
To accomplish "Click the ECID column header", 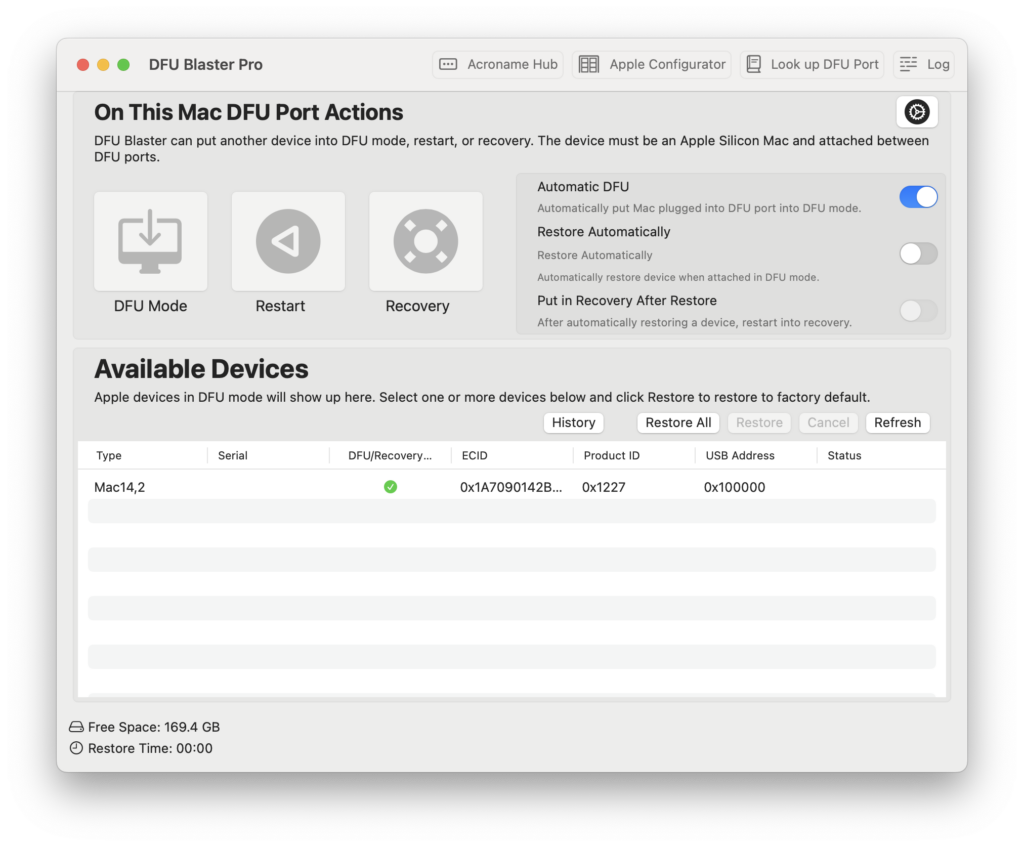I will (x=475, y=456).
